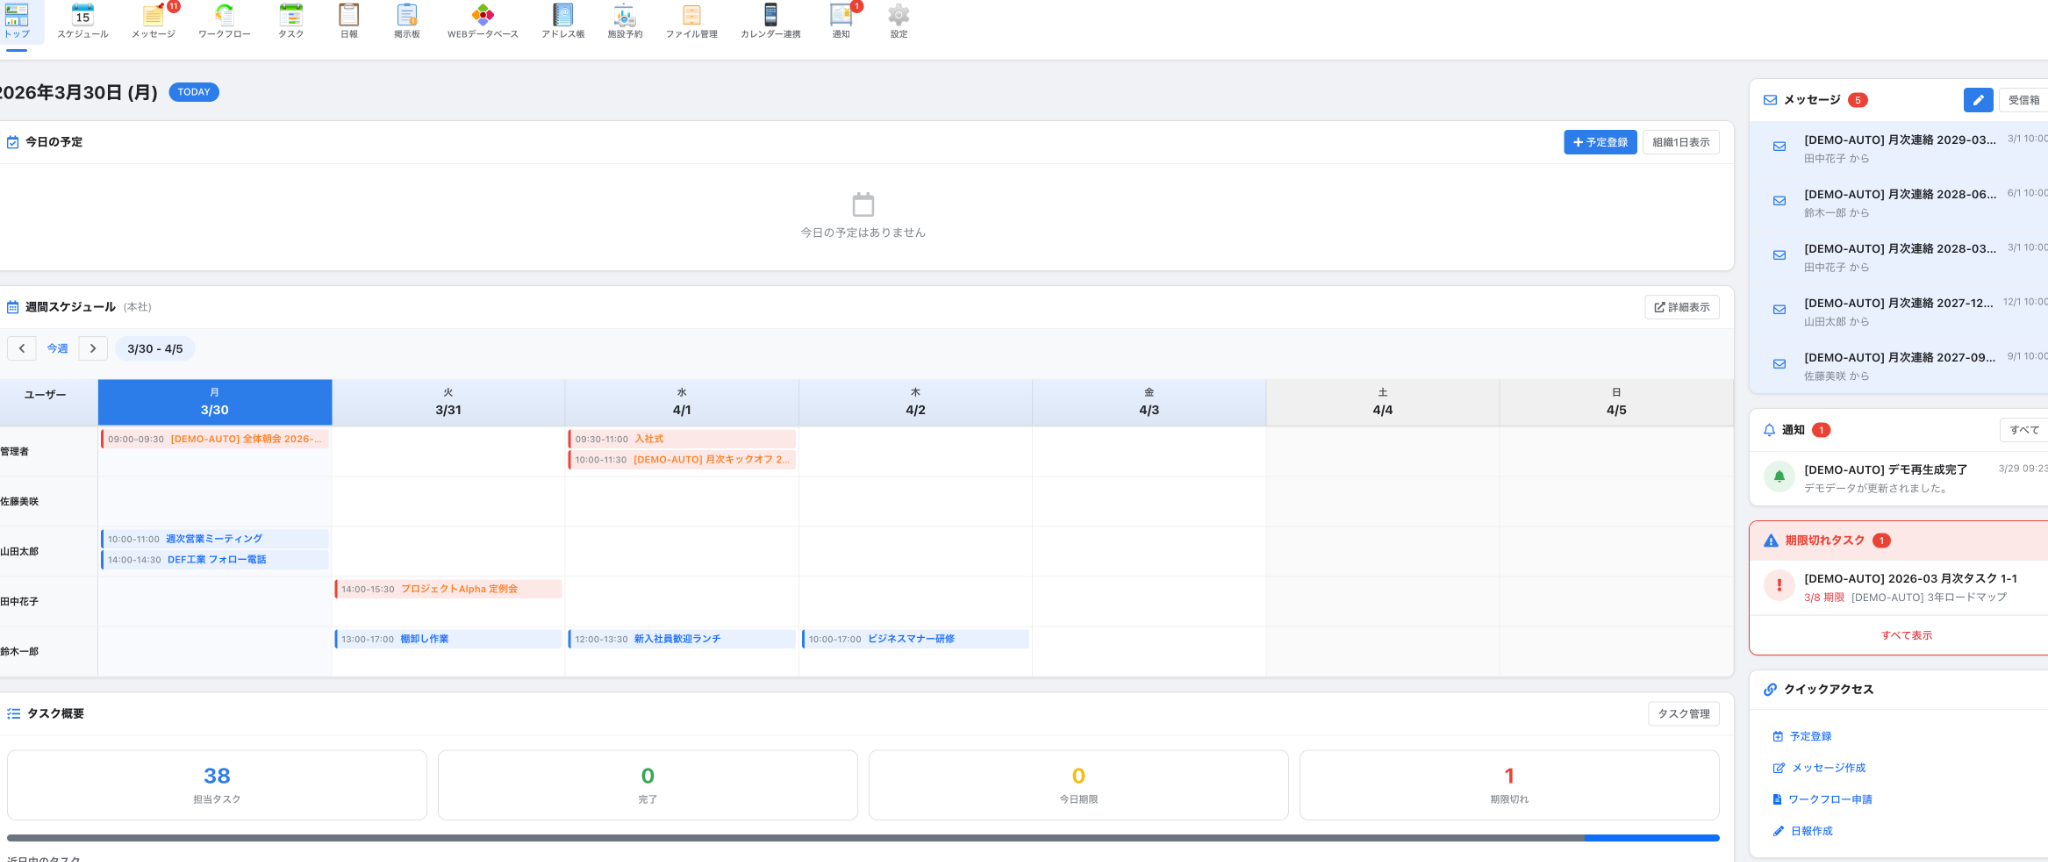Open the メッセージ icon in toolbar
Image resolution: width=2048 pixels, height=862 pixels.
[x=153, y=15]
